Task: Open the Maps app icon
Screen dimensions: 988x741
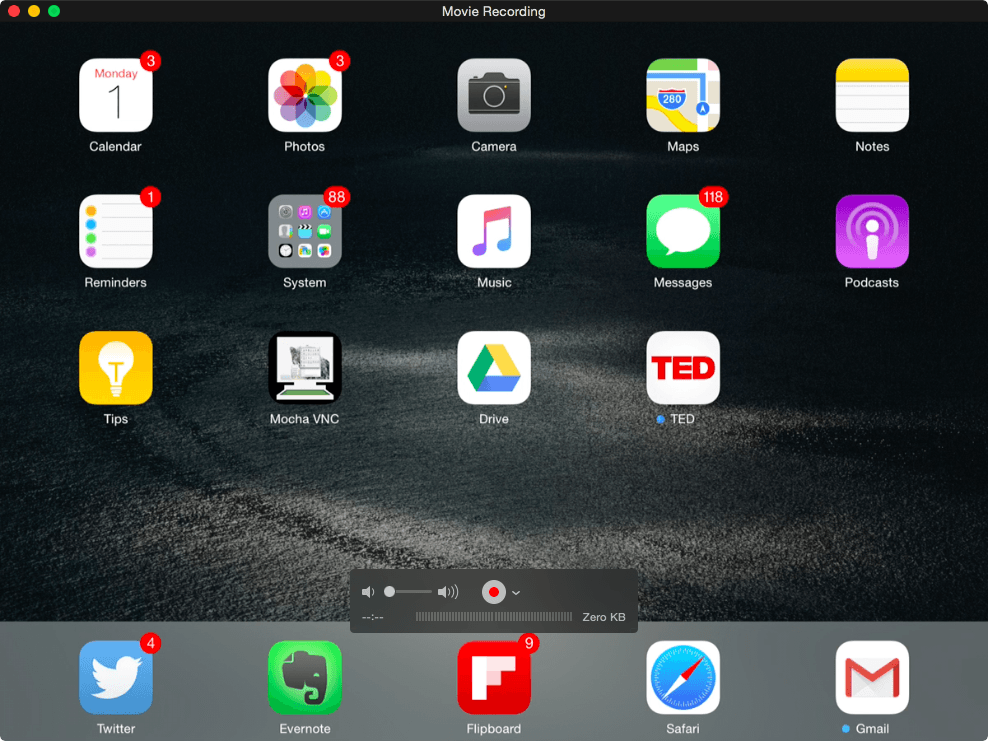Action: pos(683,95)
